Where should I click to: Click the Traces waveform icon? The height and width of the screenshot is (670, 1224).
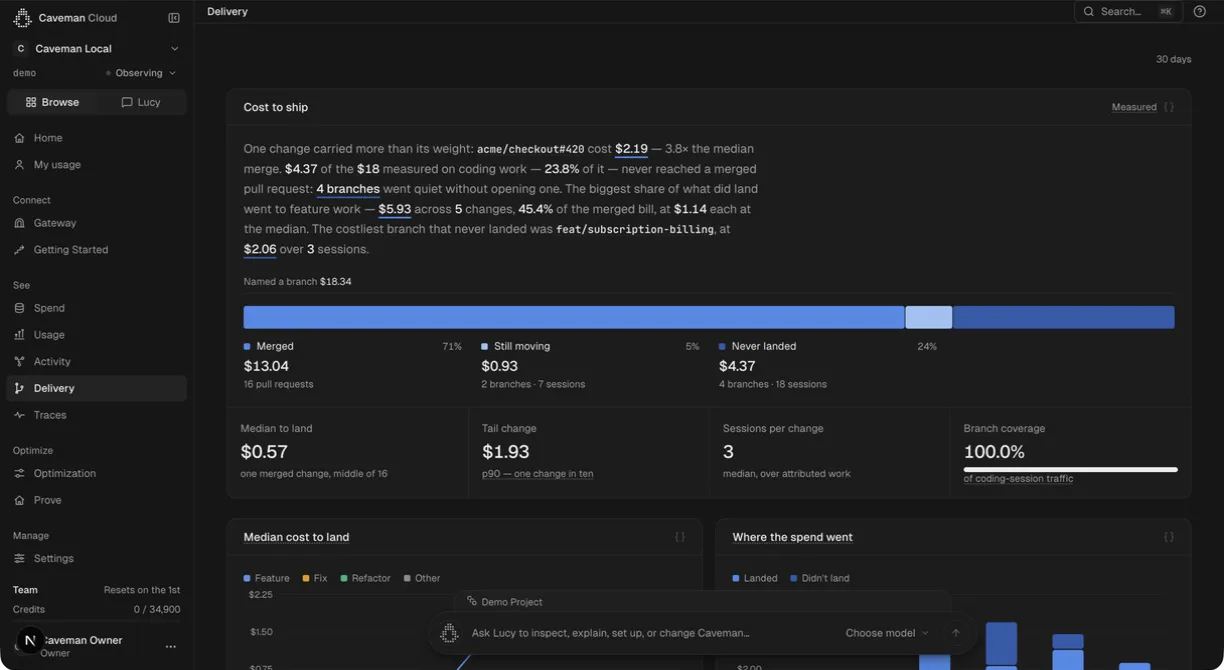tap(19, 415)
